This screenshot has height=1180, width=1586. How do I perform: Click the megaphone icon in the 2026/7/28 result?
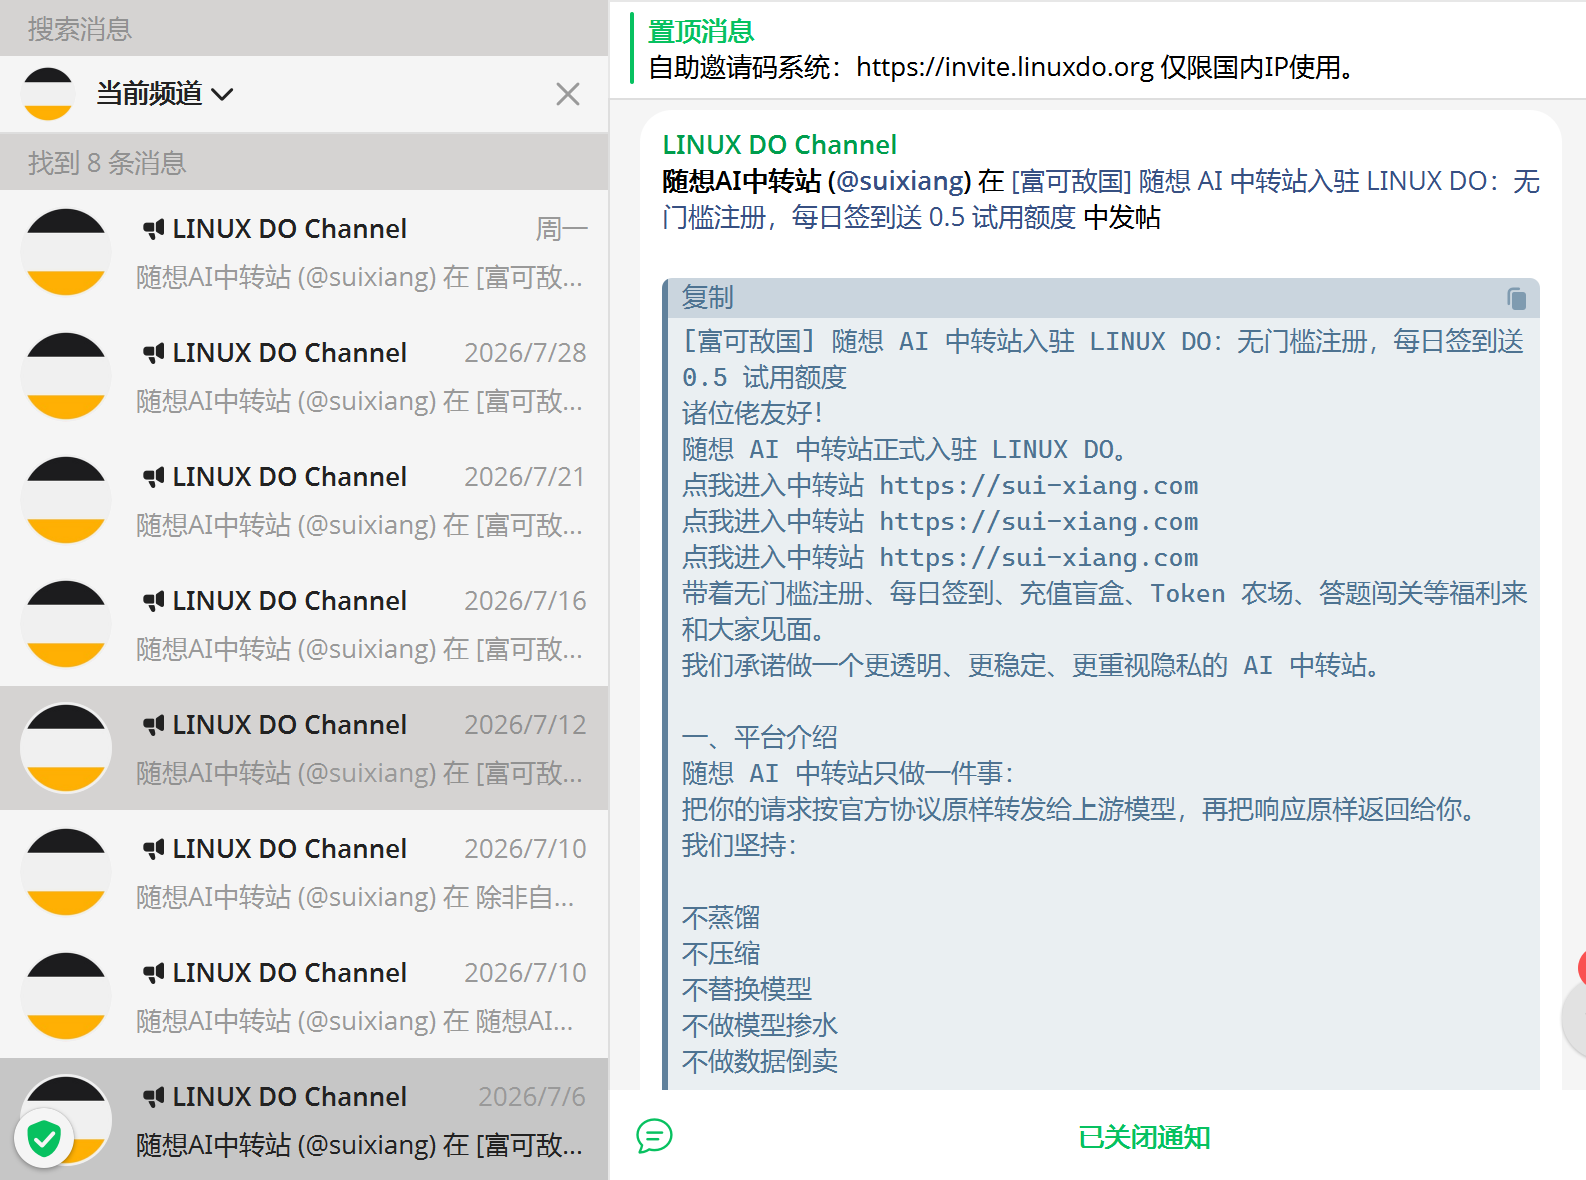[x=154, y=353]
